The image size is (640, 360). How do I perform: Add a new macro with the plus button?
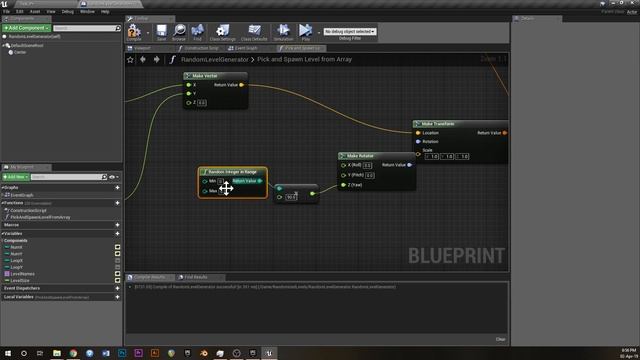coord(118,225)
